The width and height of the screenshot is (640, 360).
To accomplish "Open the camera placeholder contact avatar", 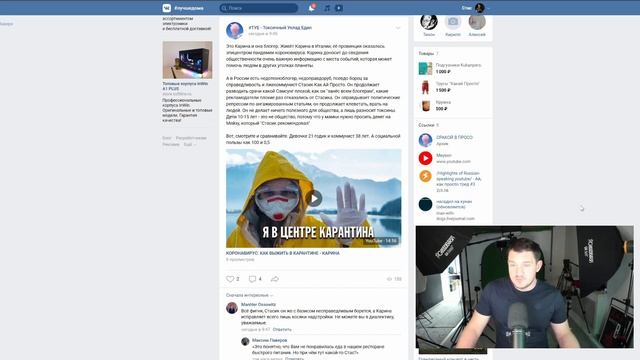I will pyautogui.click(x=453, y=21).
